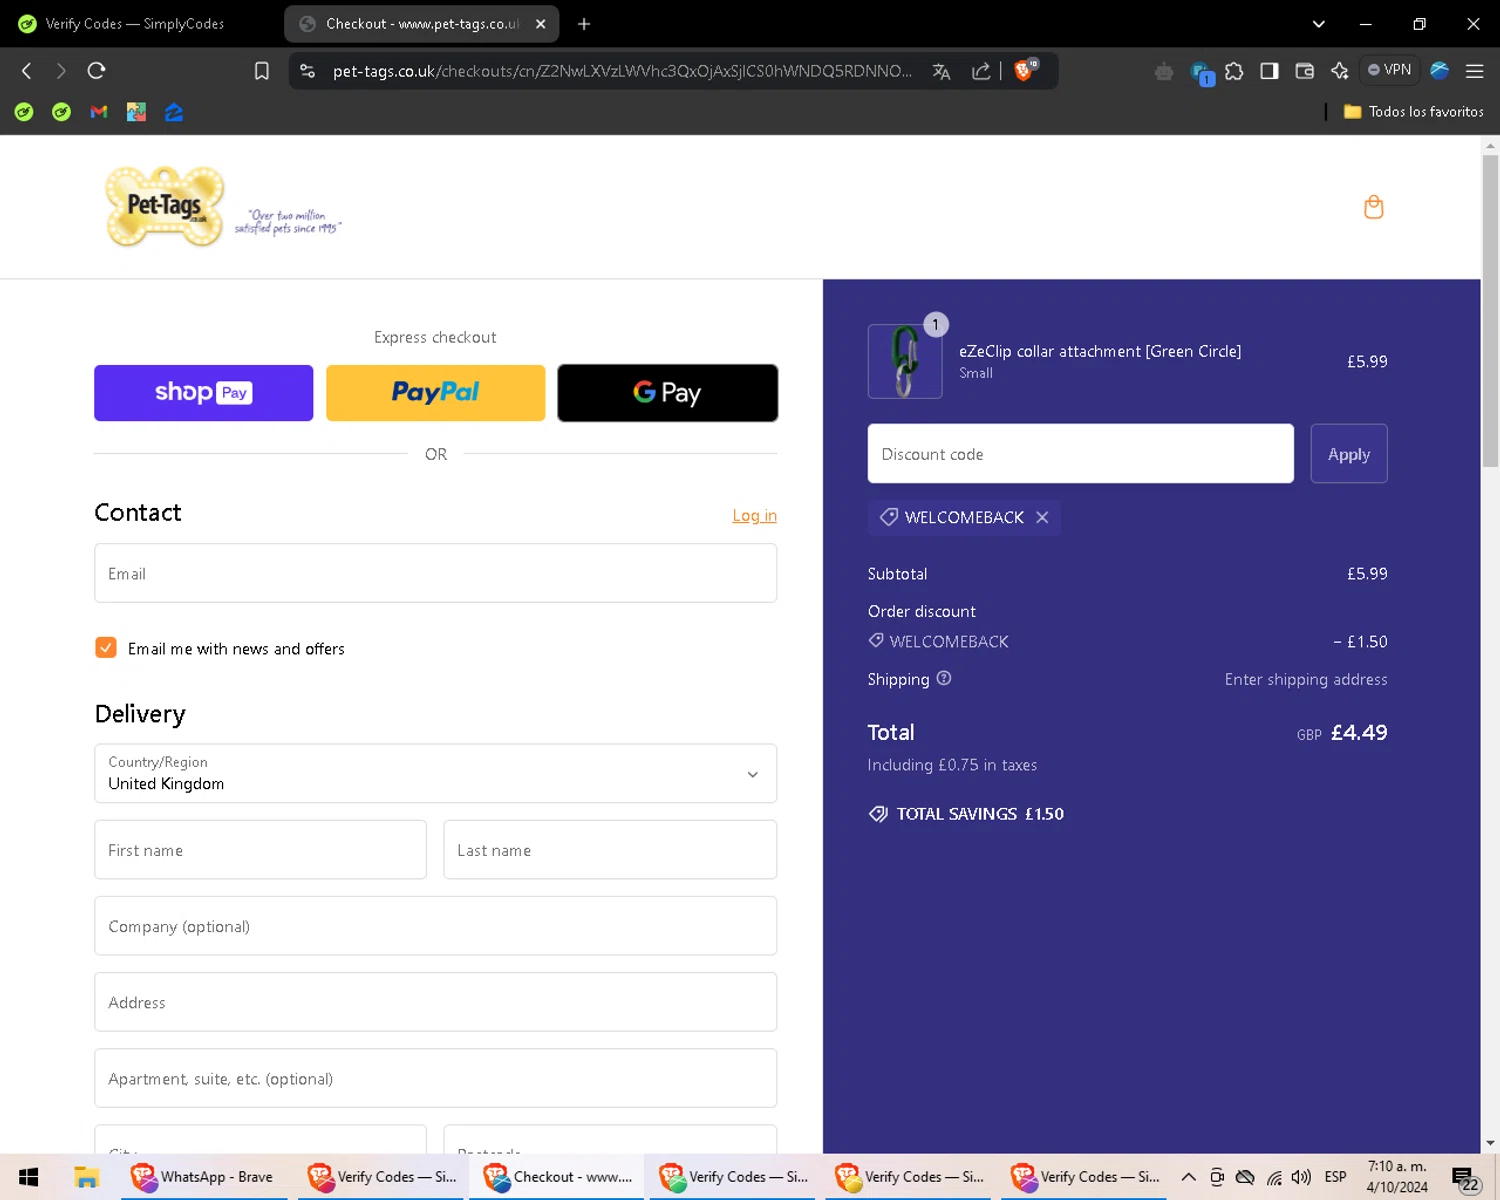Switch to WhatsApp - Brave taskbar window
Image resolution: width=1500 pixels, height=1200 pixels.
click(x=204, y=1177)
